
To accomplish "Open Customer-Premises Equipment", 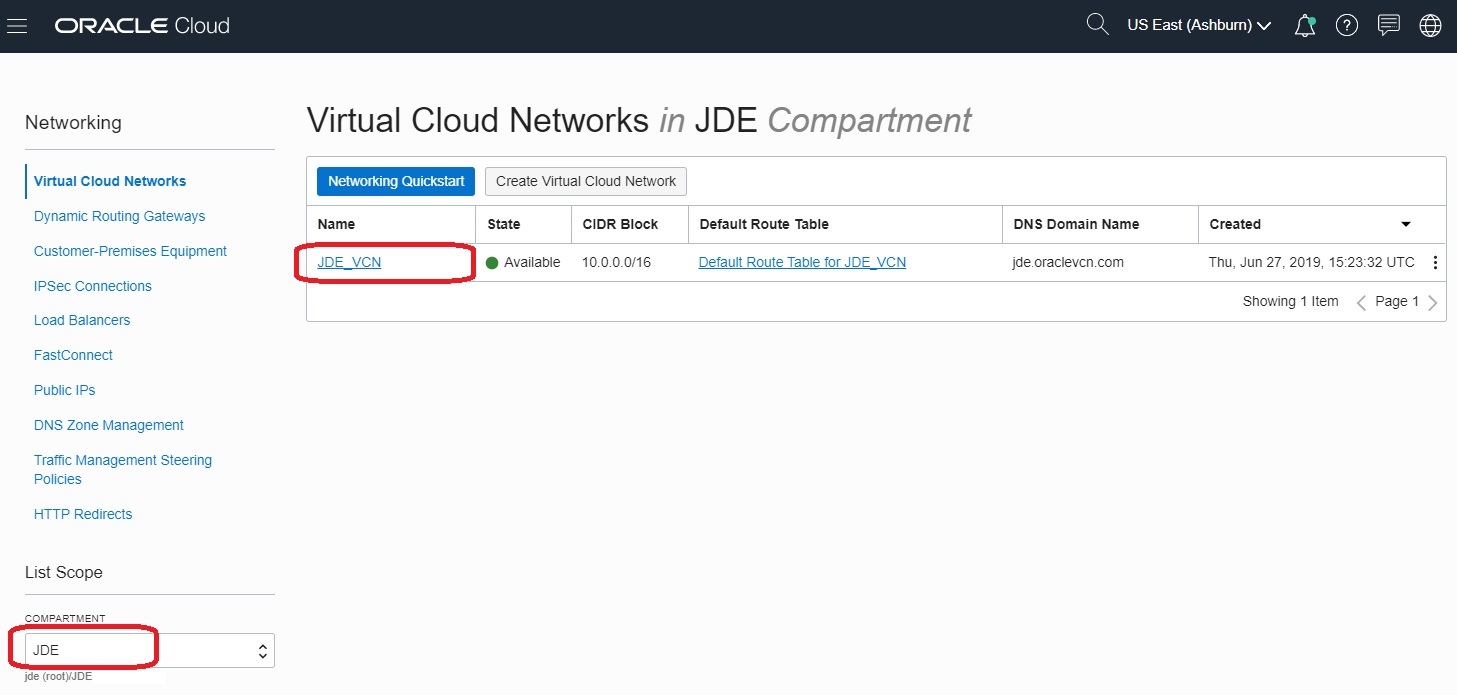I will (130, 251).
